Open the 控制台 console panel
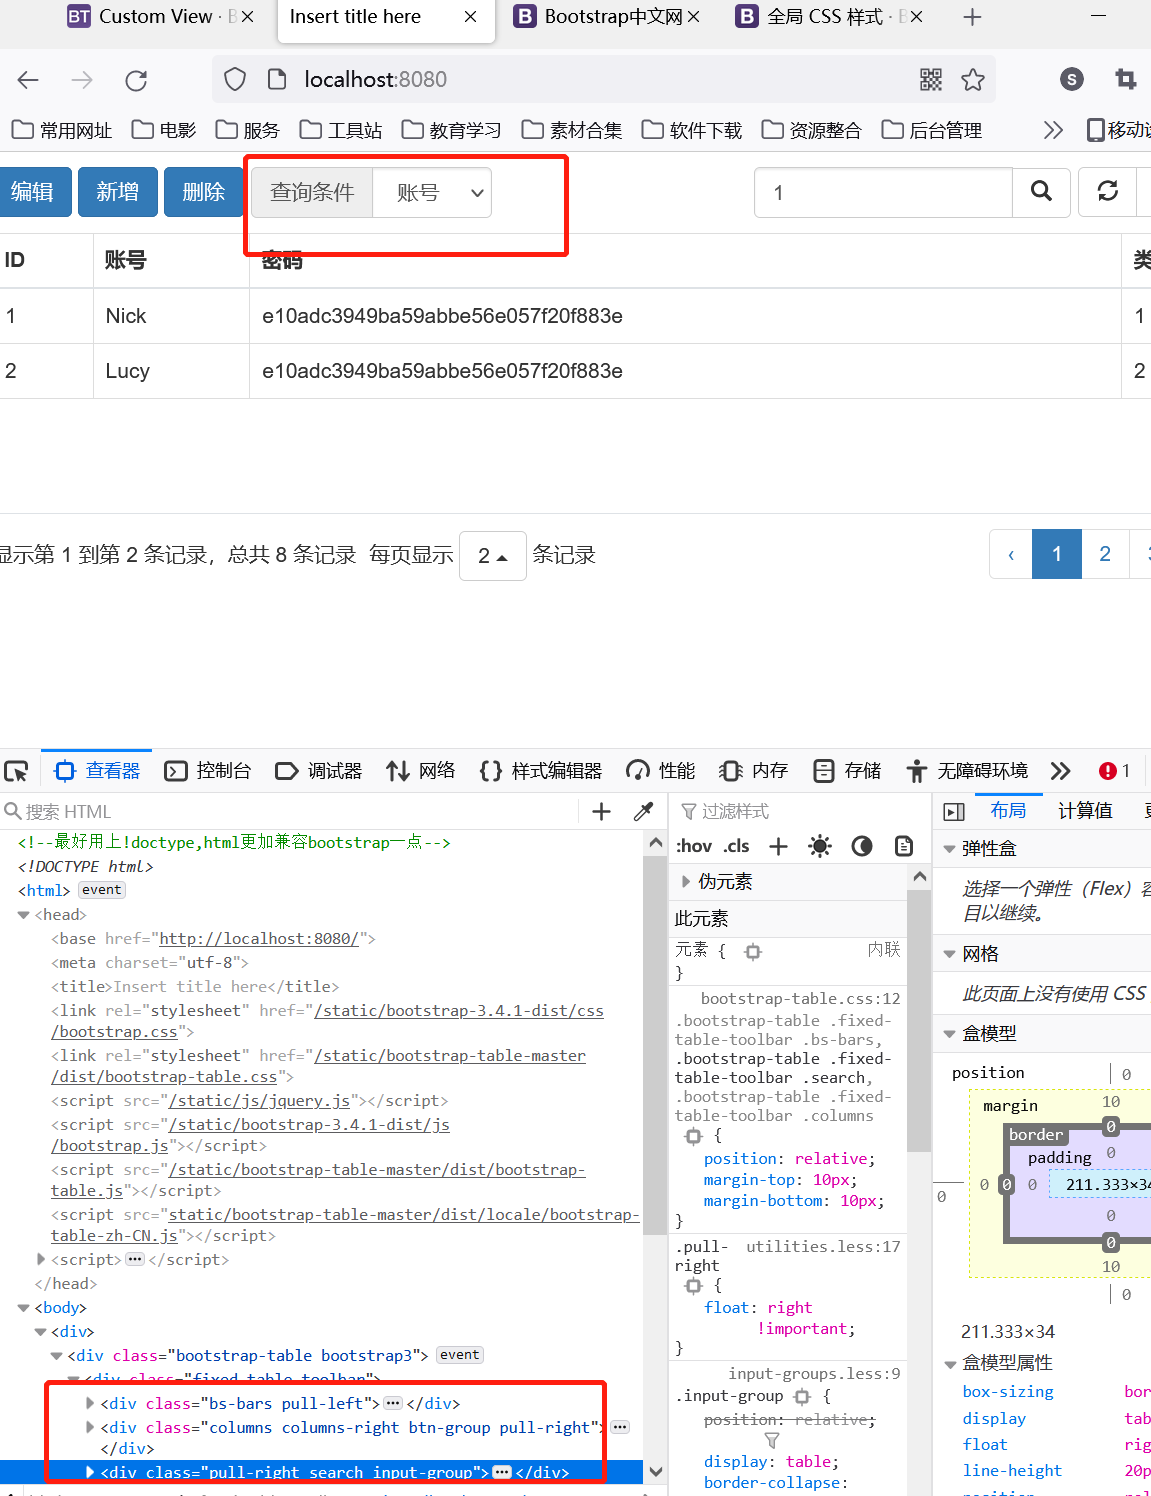The width and height of the screenshot is (1151, 1496). (x=208, y=771)
